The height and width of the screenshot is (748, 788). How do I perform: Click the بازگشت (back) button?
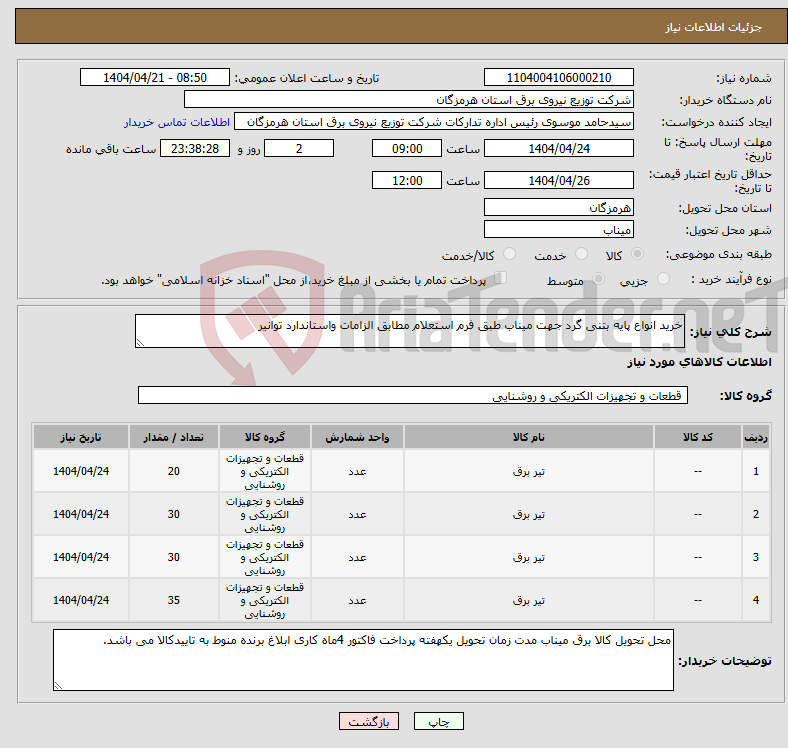(369, 721)
